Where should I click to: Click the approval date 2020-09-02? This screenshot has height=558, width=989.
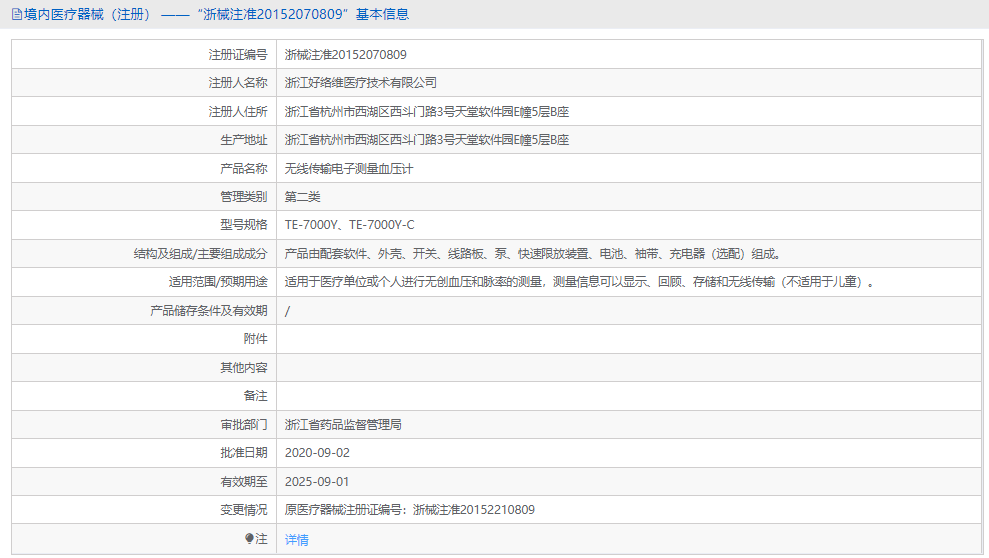click(x=317, y=453)
